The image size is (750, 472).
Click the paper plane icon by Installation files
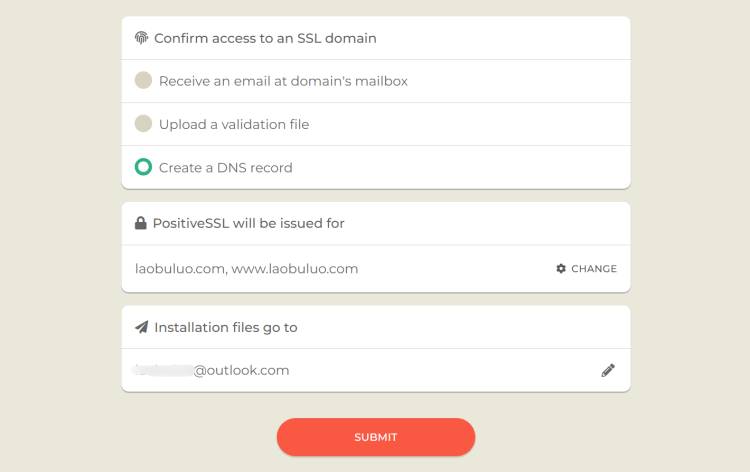142,327
